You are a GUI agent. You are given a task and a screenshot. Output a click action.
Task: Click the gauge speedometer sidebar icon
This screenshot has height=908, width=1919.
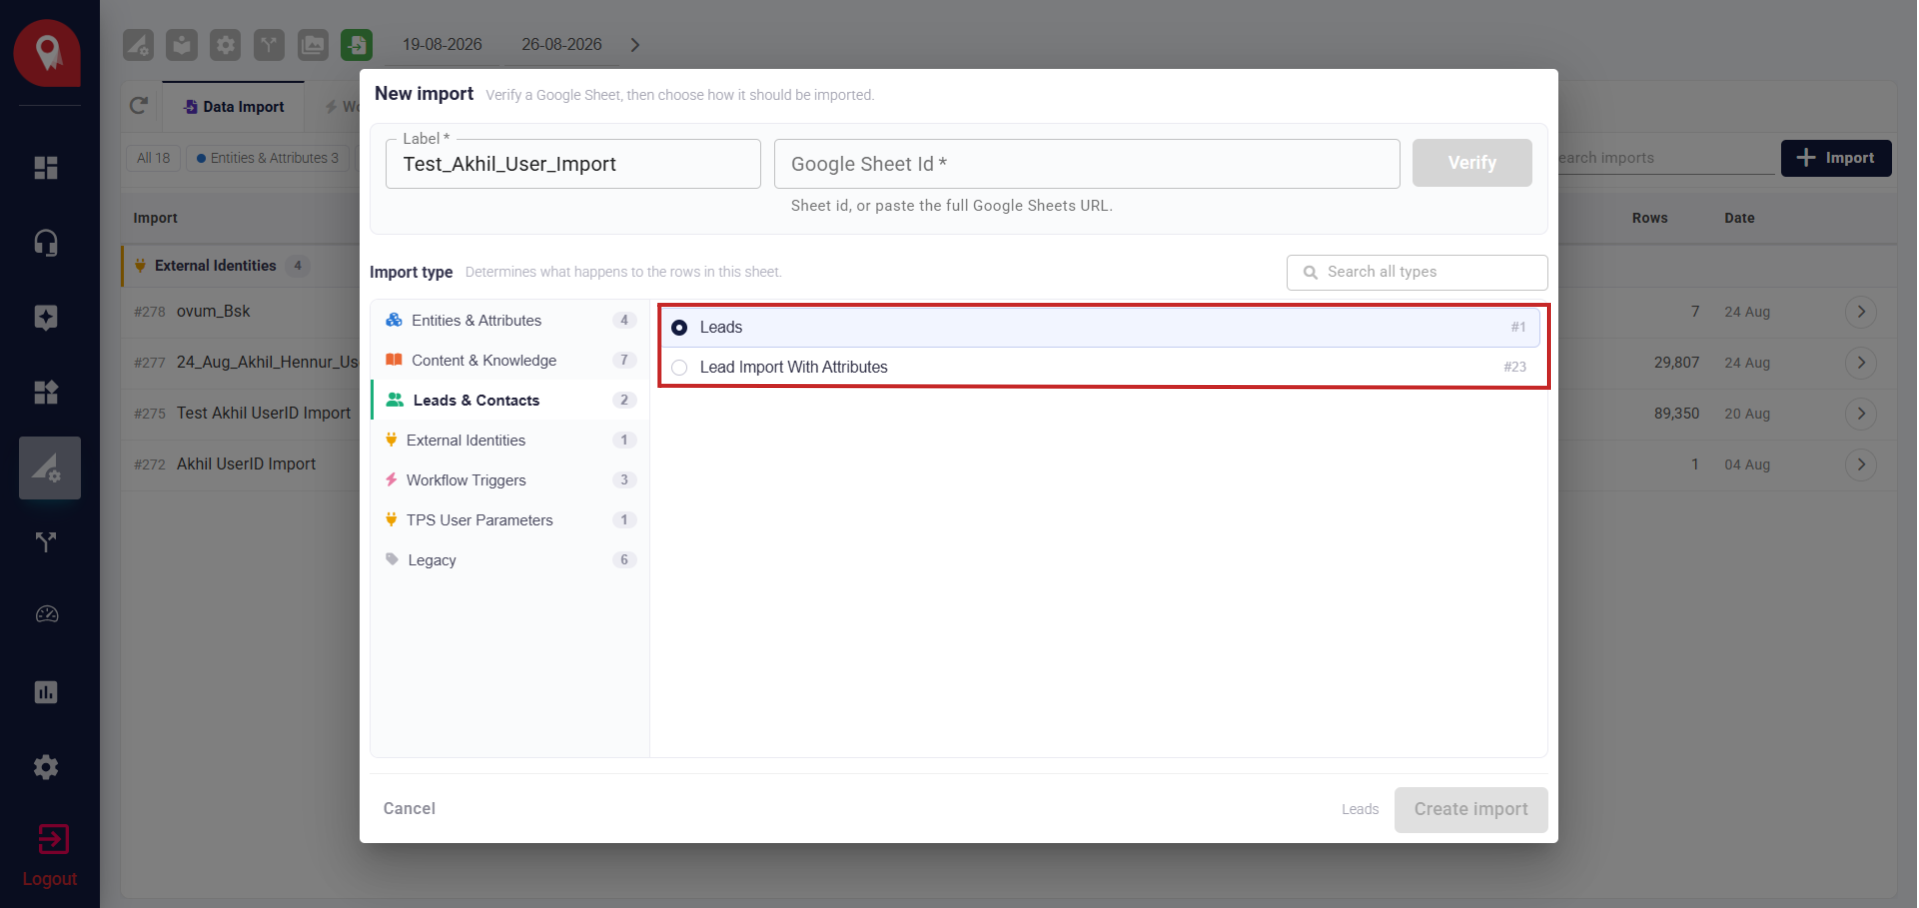click(46, 614)
